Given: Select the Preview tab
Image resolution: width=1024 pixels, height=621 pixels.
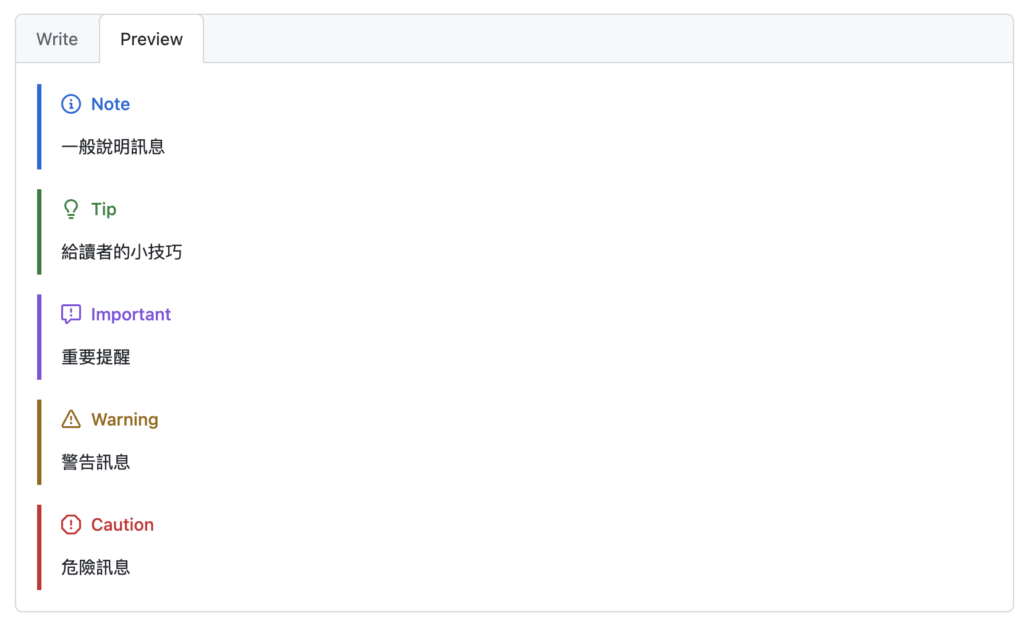Looking at the screenshot, I should [151, 39].
